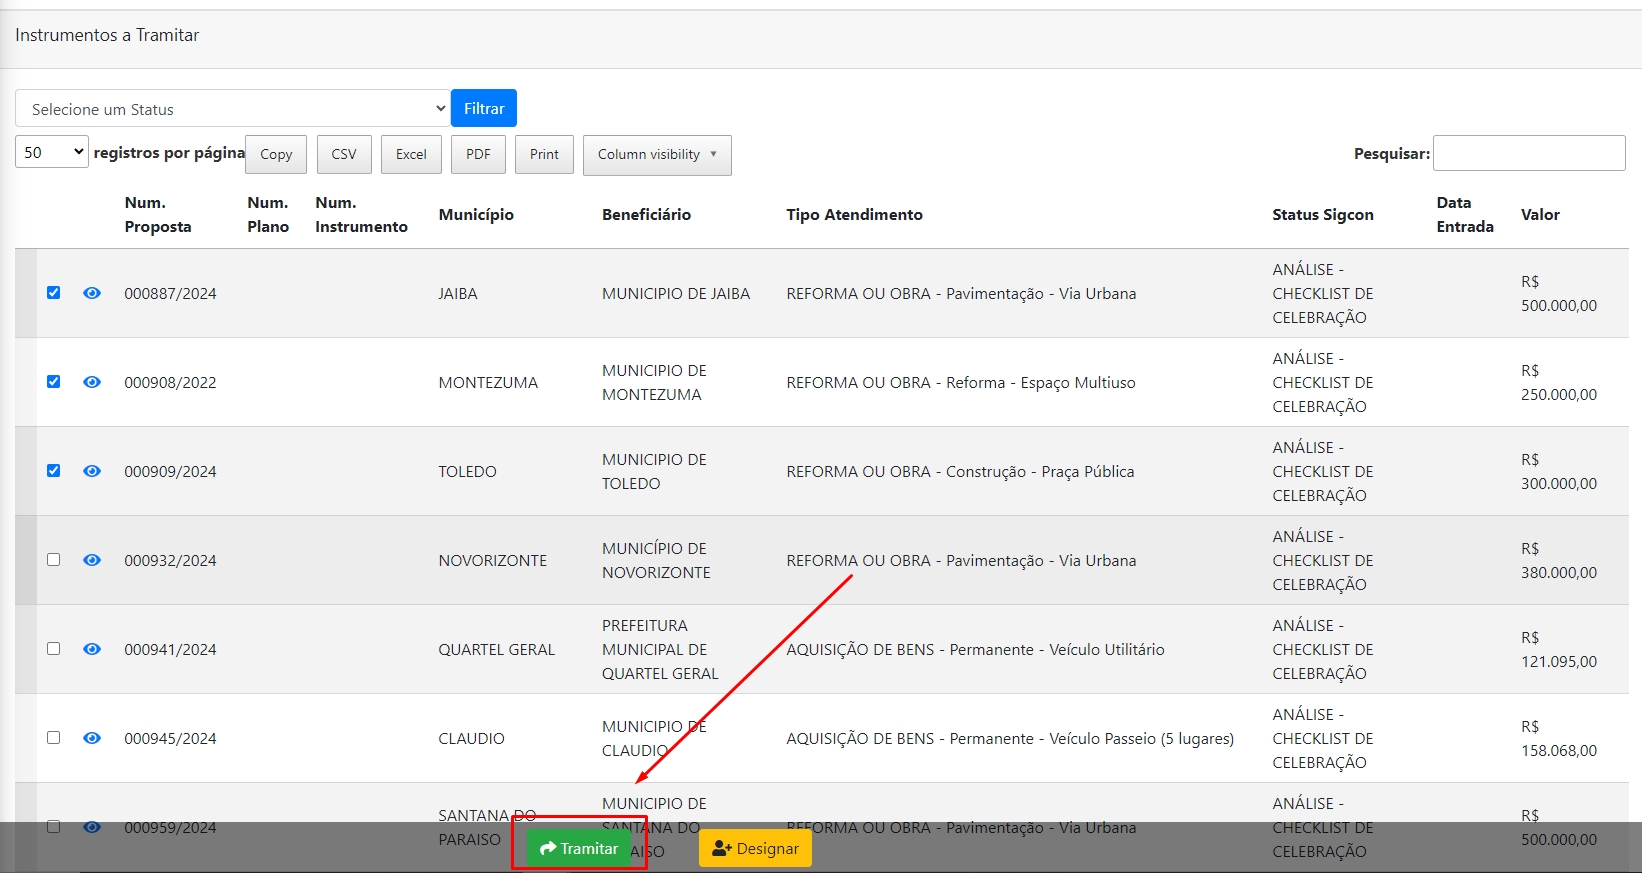Expand Column visibility options
Image resolution: width=1642 pixels, height=873 pixels.
point(657,155)
